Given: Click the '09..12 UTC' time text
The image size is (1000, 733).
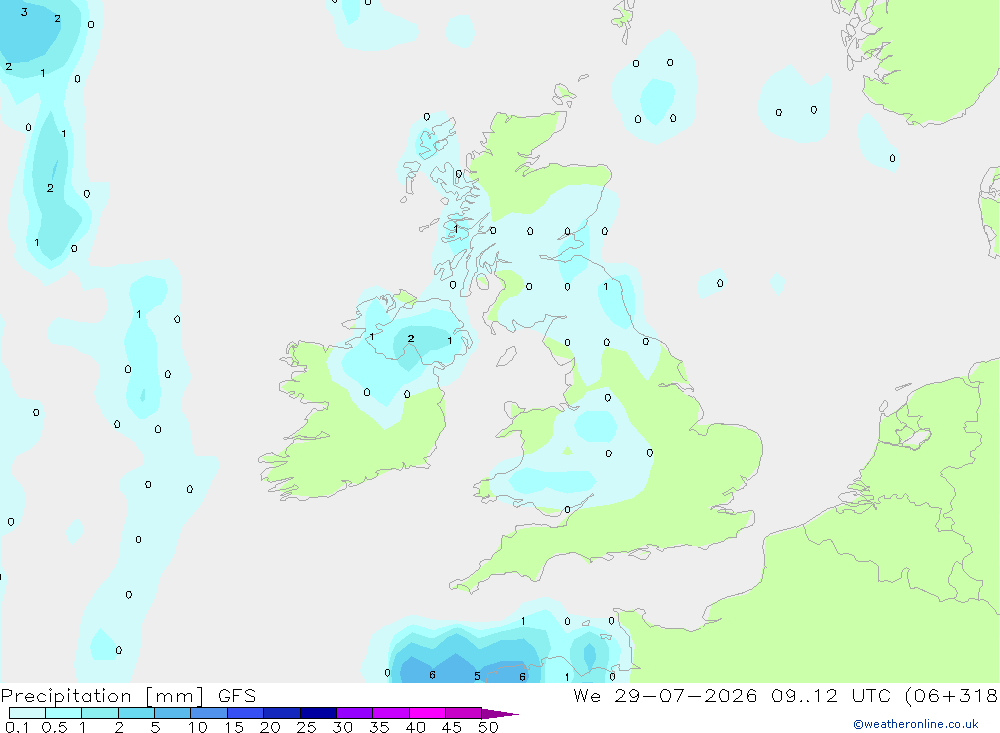Looking at the screenshot, I should click(832, 696).
